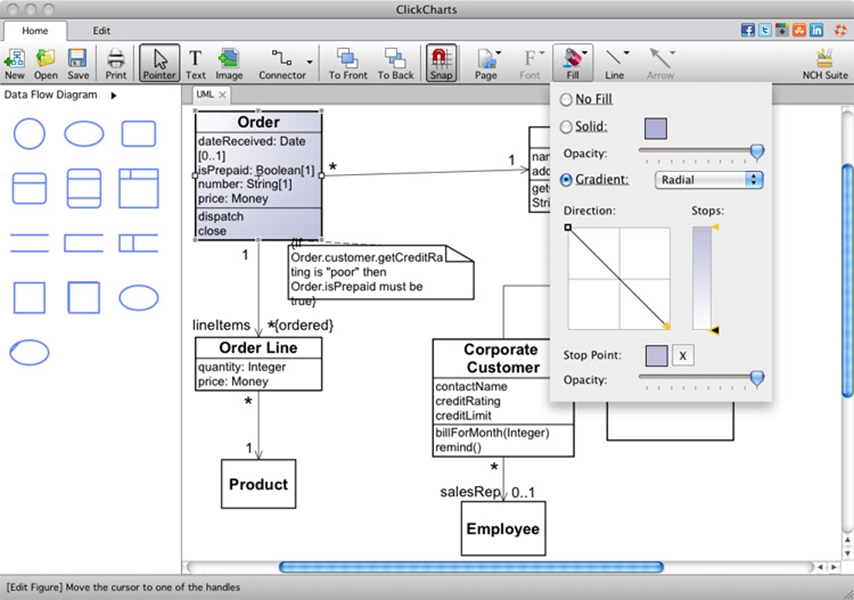Choose the No Fill option

pos(586,99)
